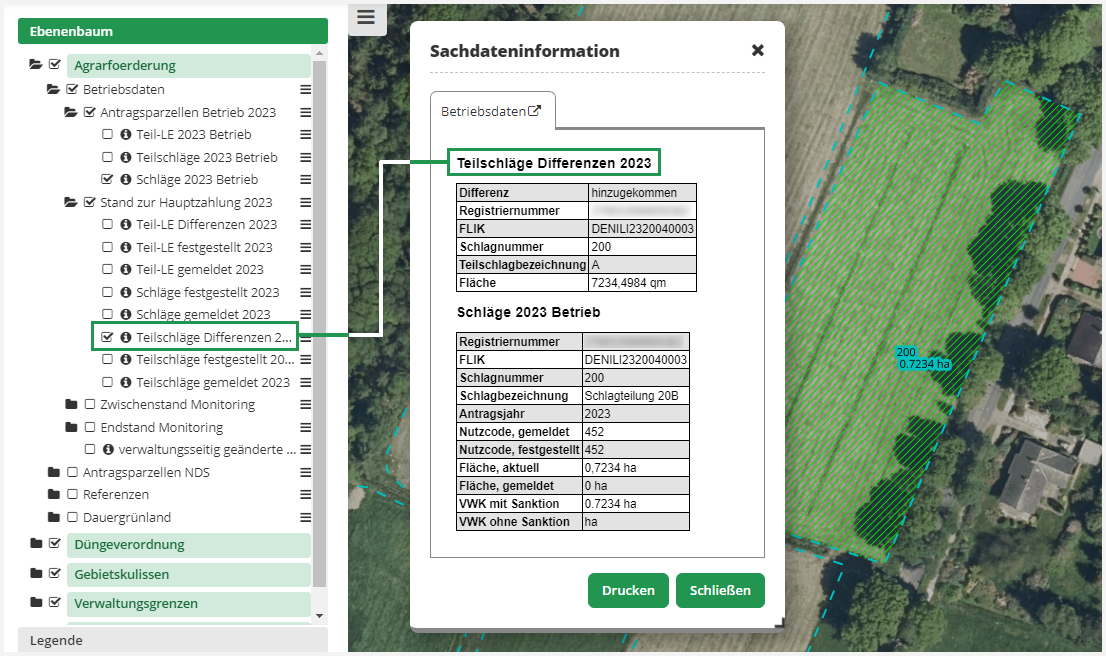Click info icon beside Teilschläge Differenzen layer
This screenshot has width=1106, height=656.
pos(126,337)
